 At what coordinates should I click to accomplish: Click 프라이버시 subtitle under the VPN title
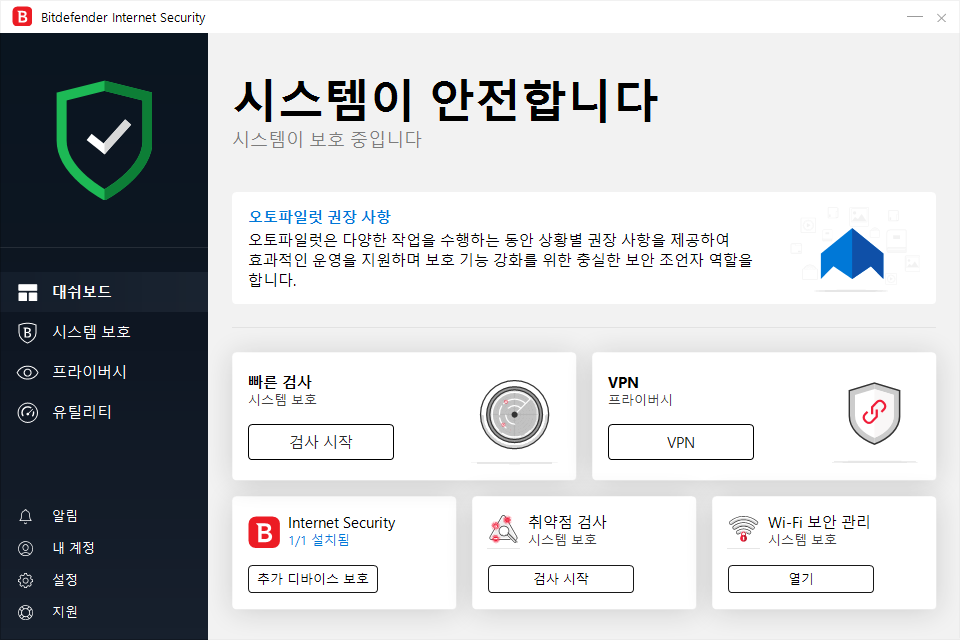click(x=640, y=400)
